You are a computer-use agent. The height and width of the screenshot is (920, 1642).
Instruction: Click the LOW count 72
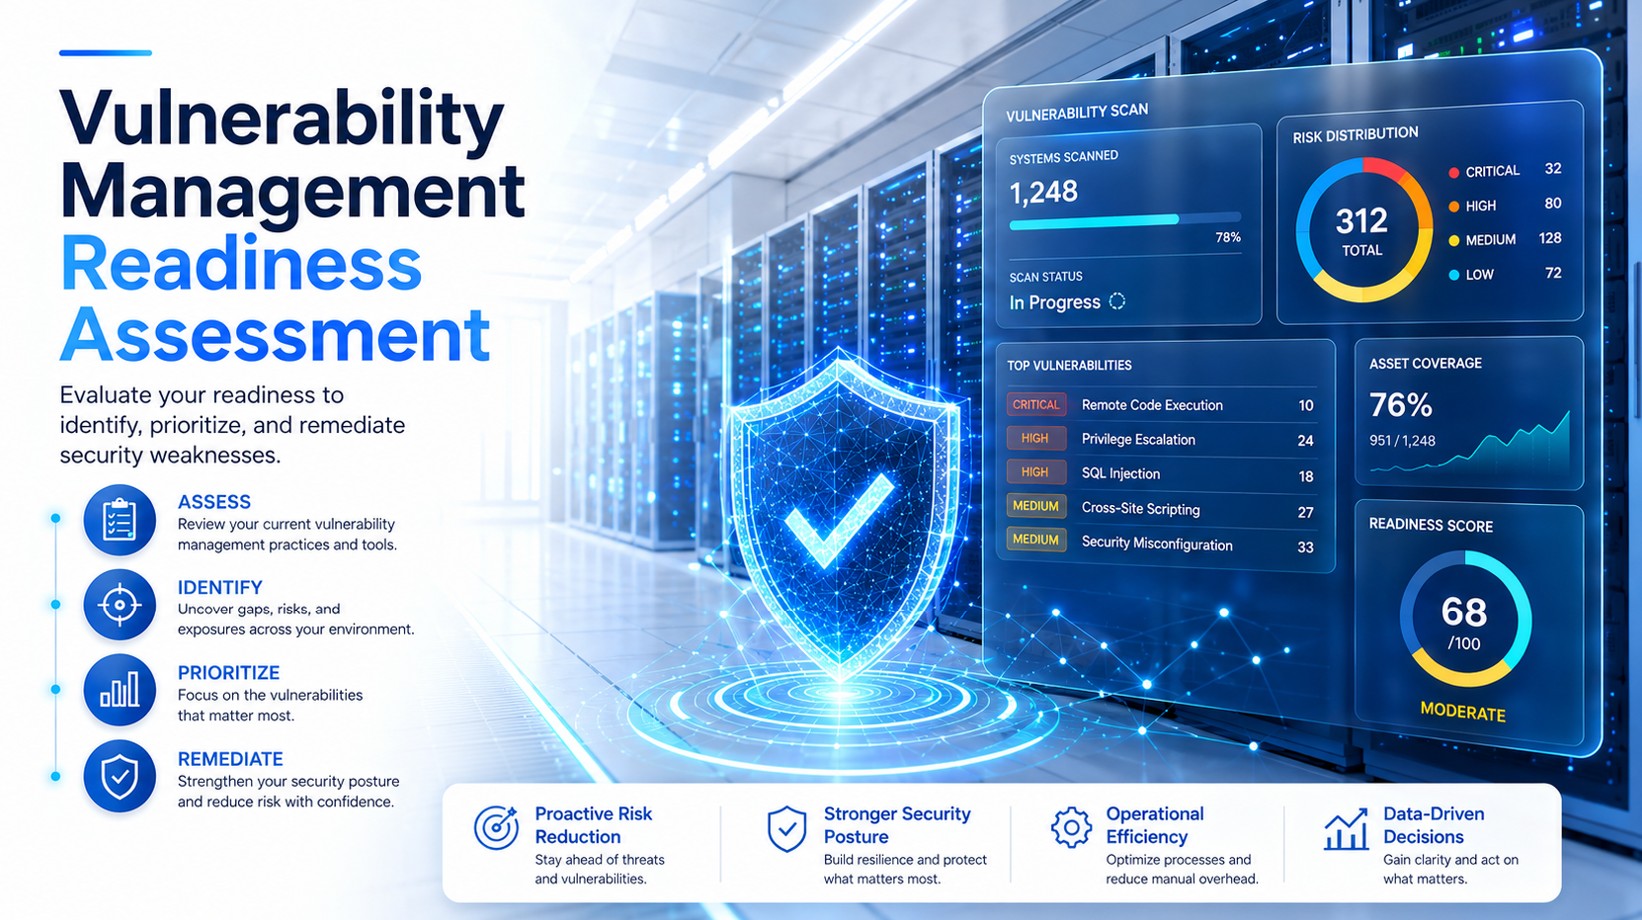1553,273
